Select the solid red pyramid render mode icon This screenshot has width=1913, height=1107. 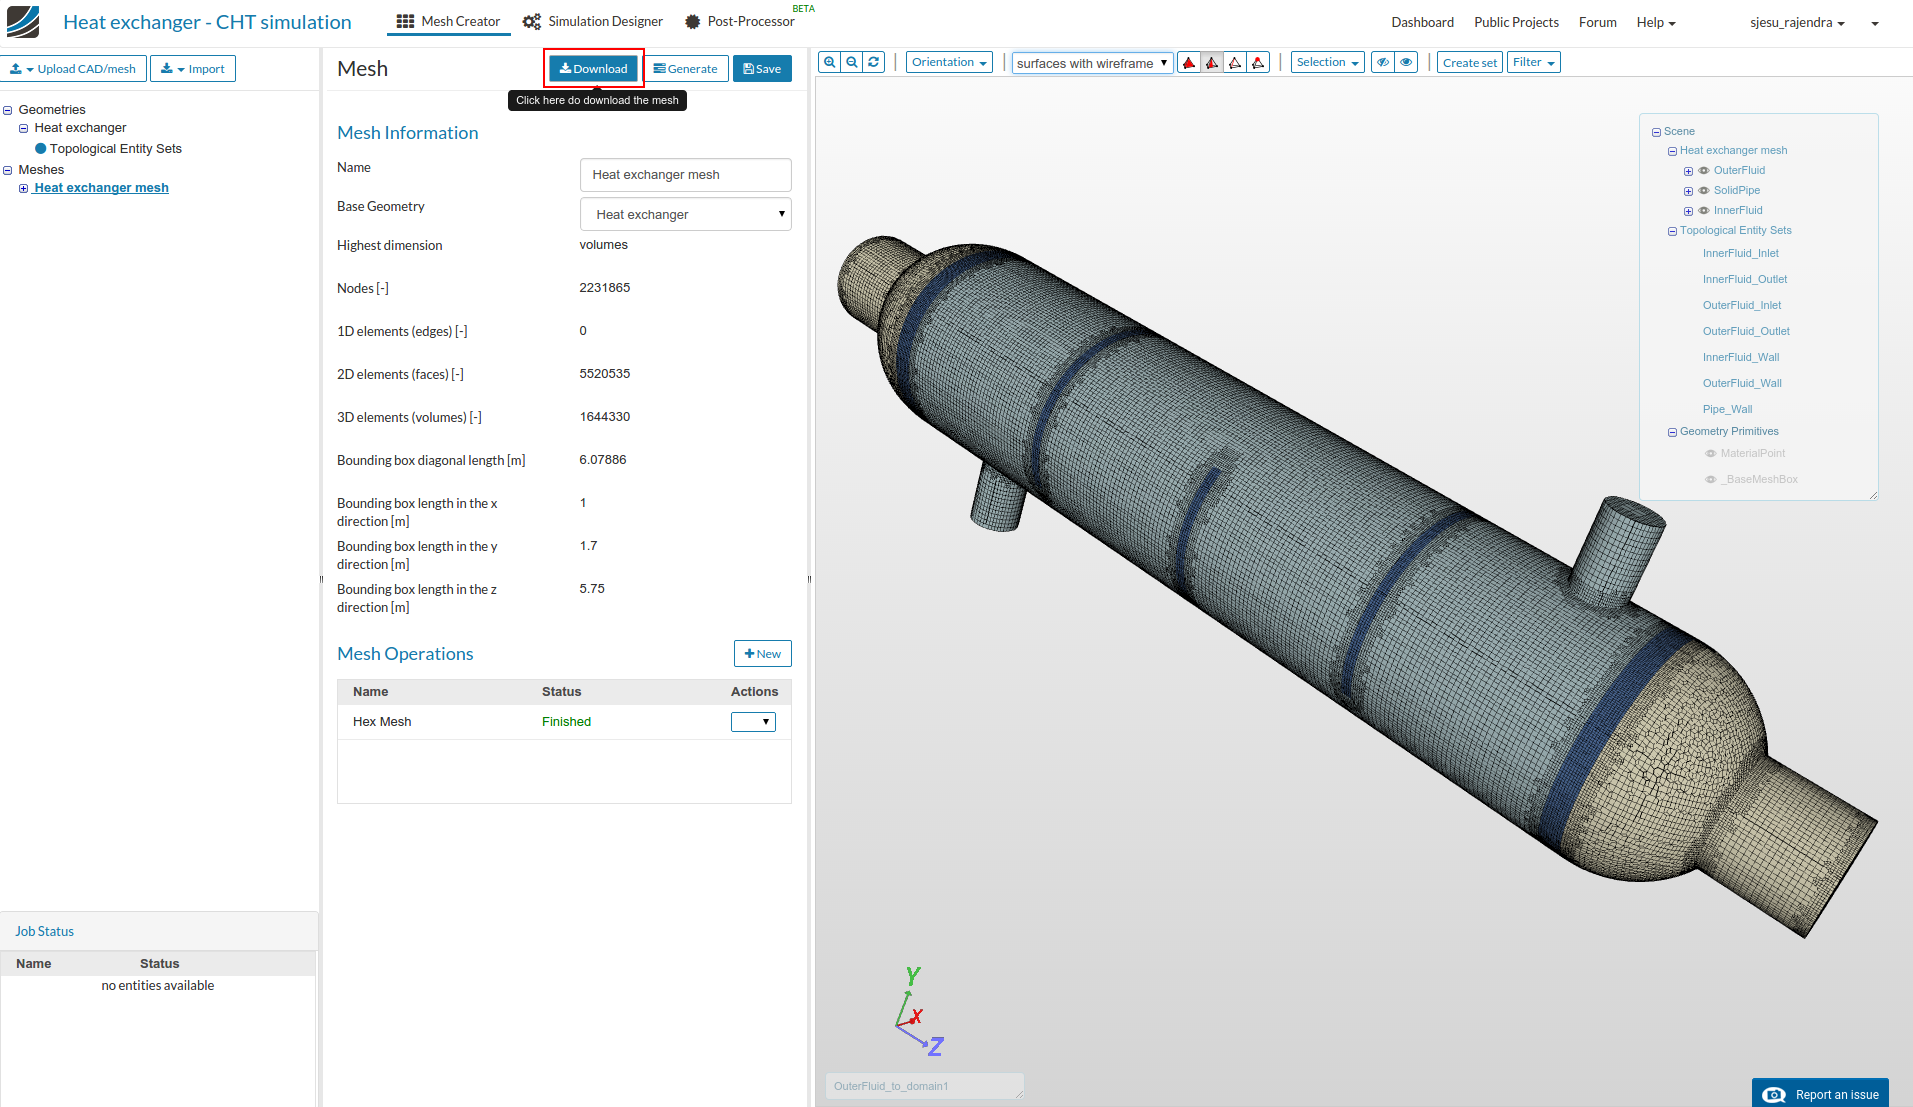coord(1189,63)
